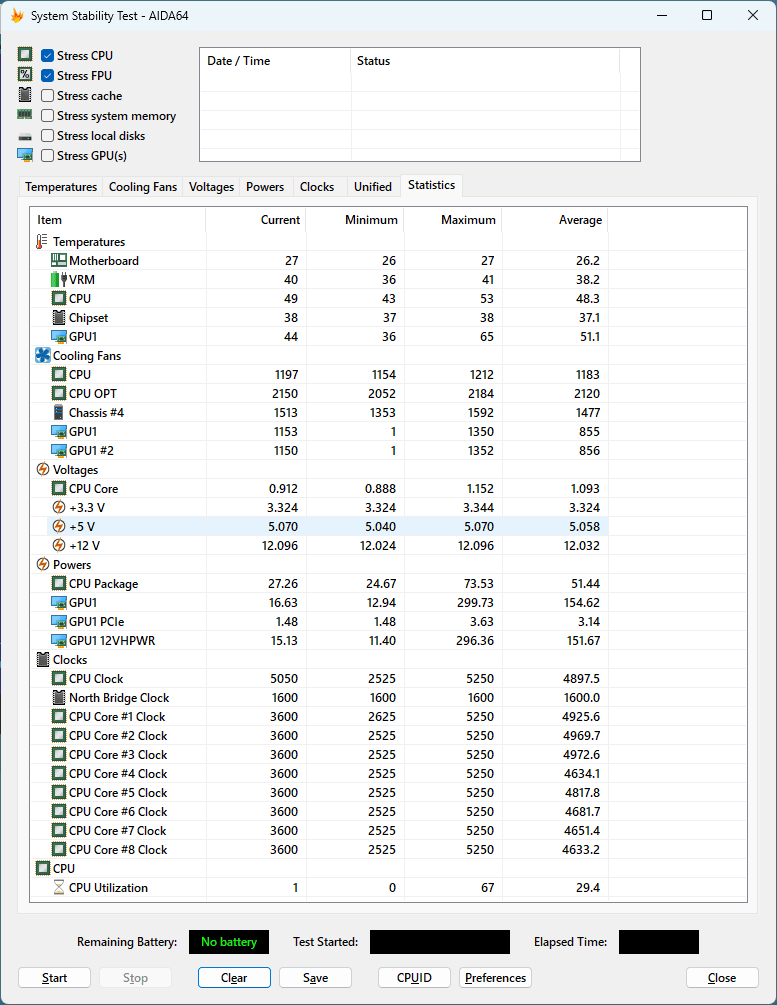
Task: Tick the Stress local disks checkbox
Action: tap(47, 135)
